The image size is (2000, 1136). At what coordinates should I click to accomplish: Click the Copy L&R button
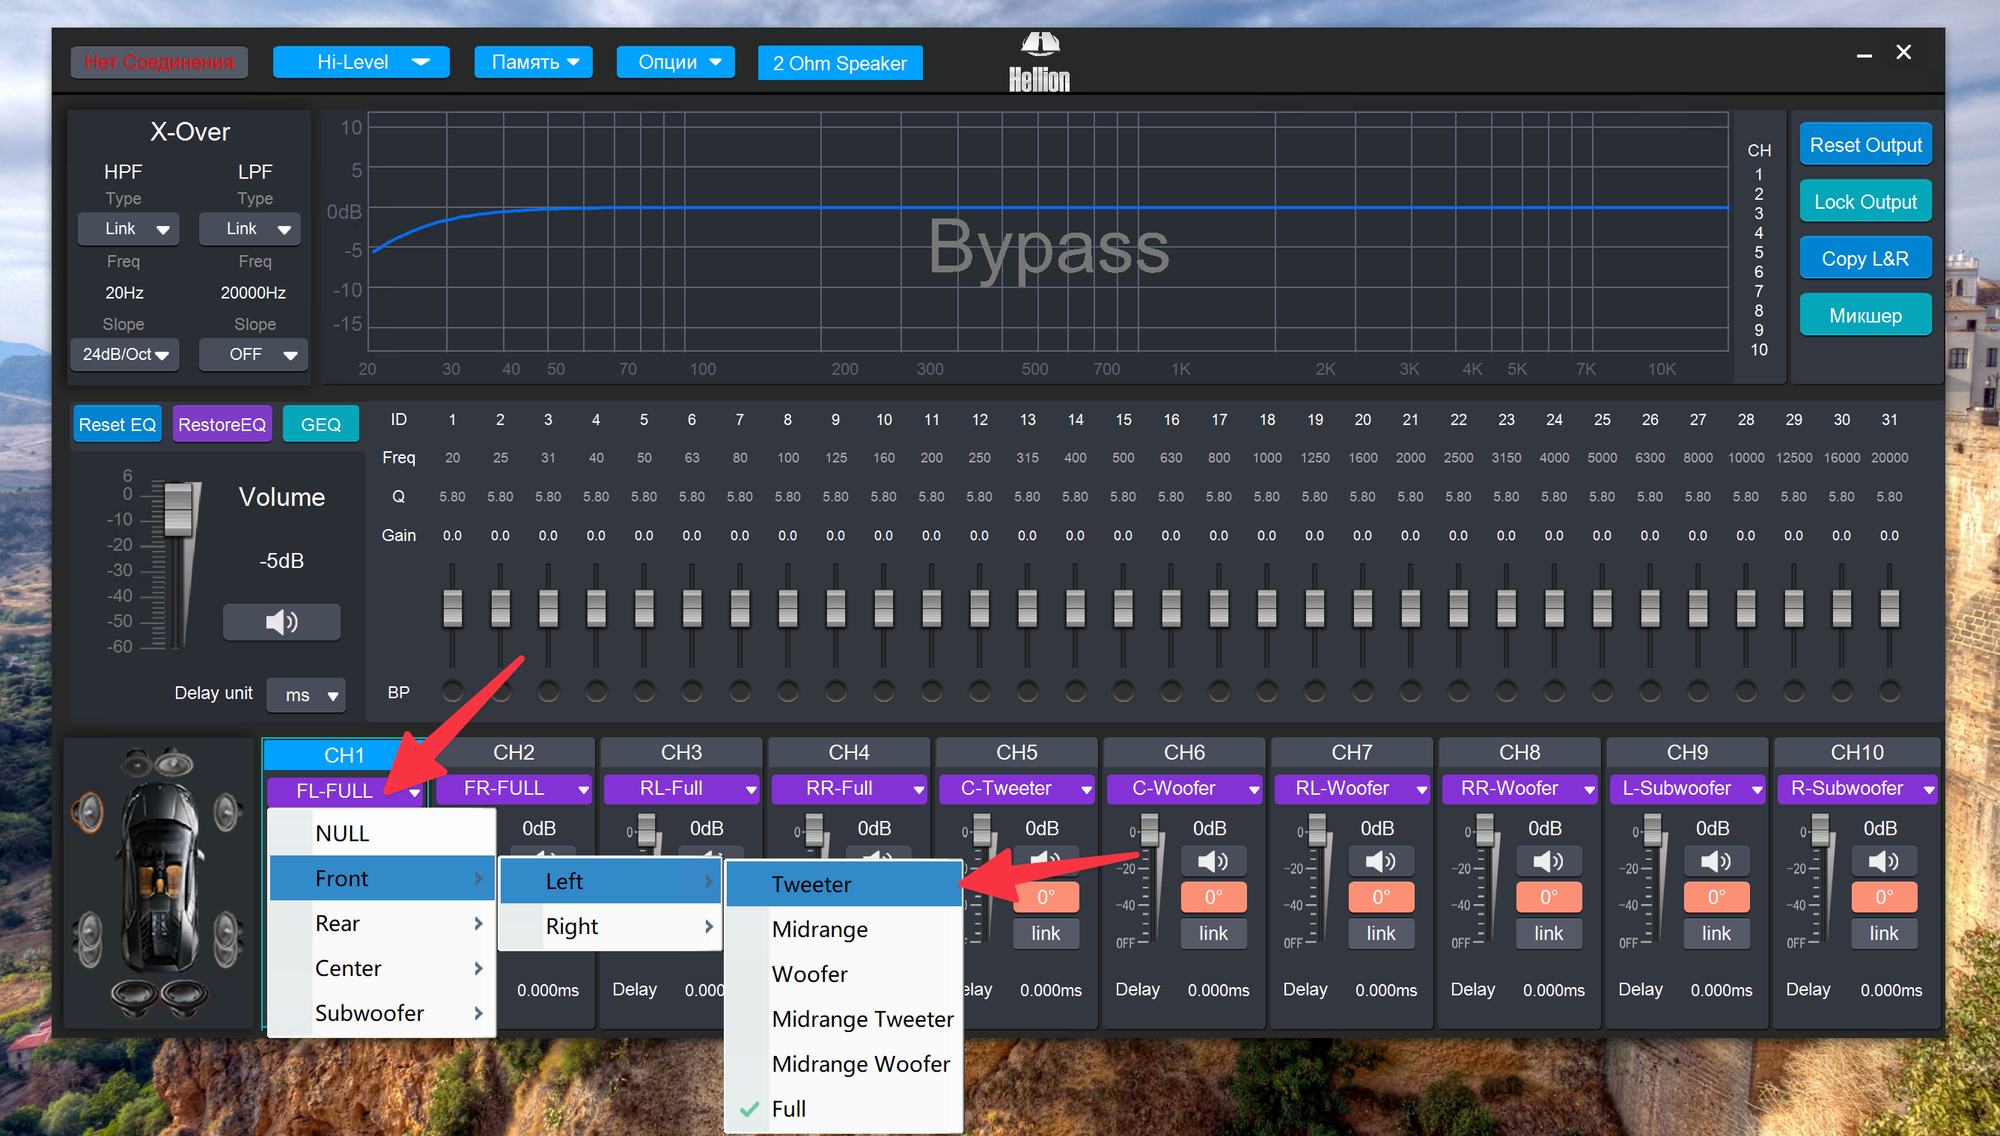(x=1864, y=259)
